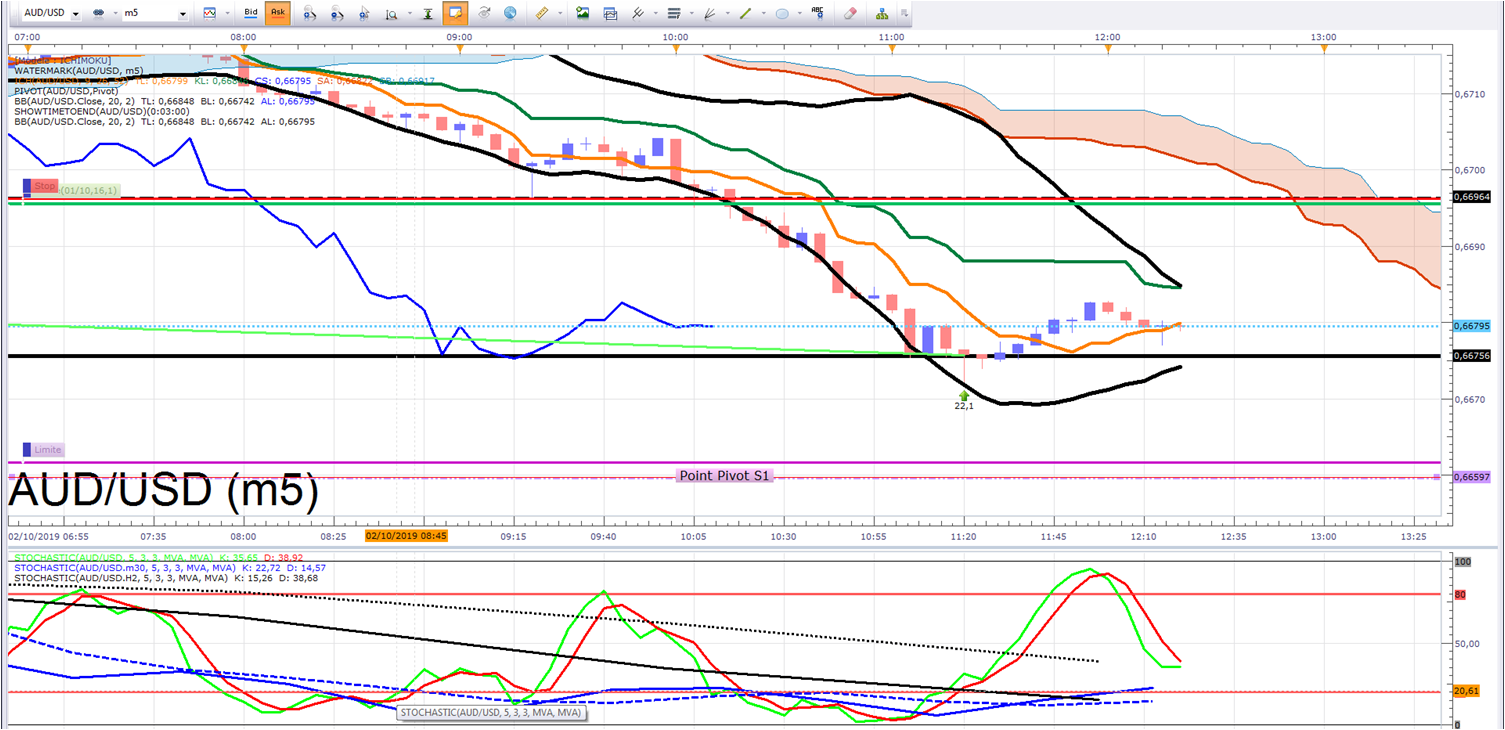Select the green trend line tool

[746, 14]
